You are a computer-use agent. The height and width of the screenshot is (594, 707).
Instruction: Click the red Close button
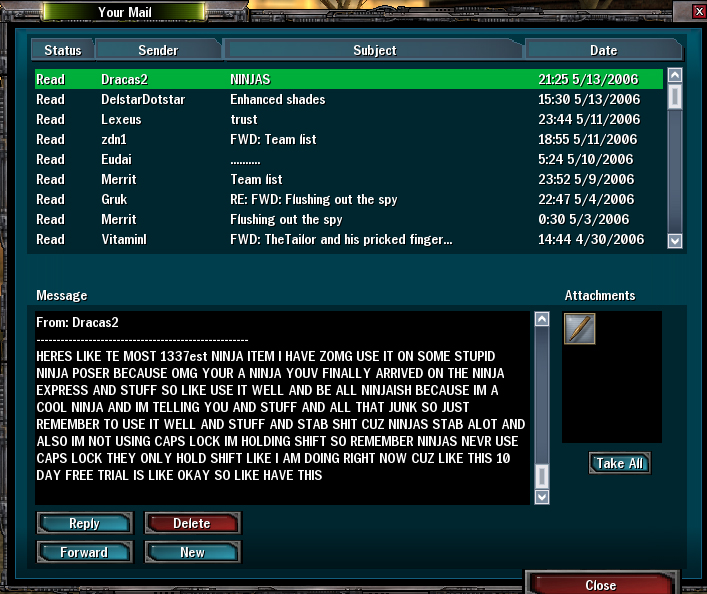pyautogui.click(x=602, y=584)
